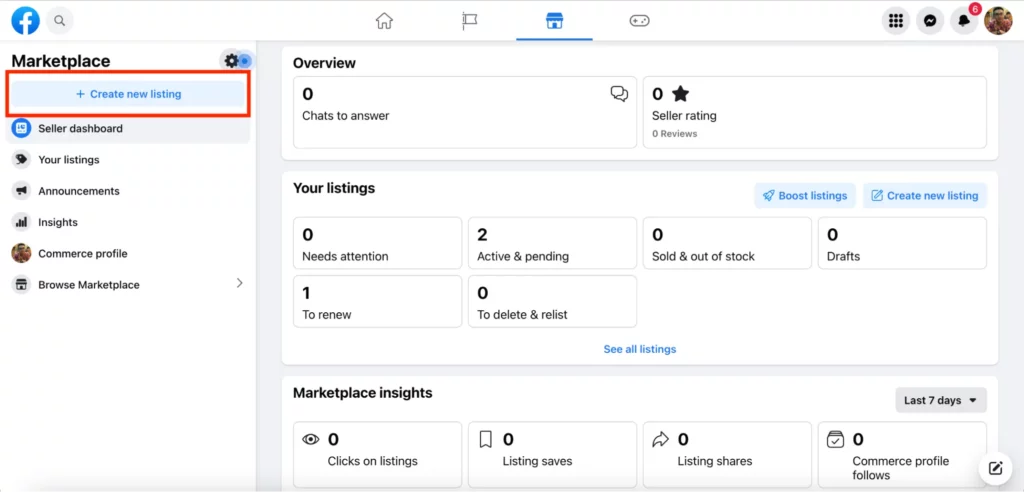The width and height of the screenshot is (1024, 492).
Task: Click the Commerce profile avatar
Action: (22, 254)
